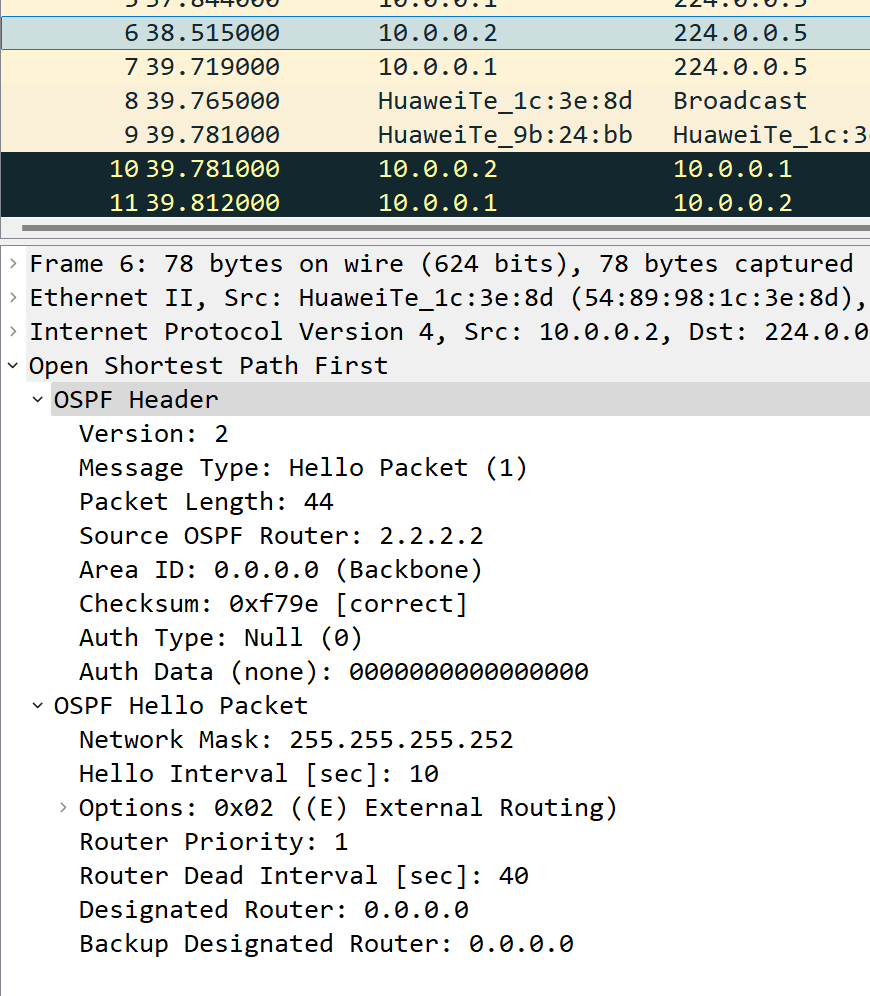Select packet 7 from 10.0.0.1
870x996 pixels.
(x=435, y=67)
